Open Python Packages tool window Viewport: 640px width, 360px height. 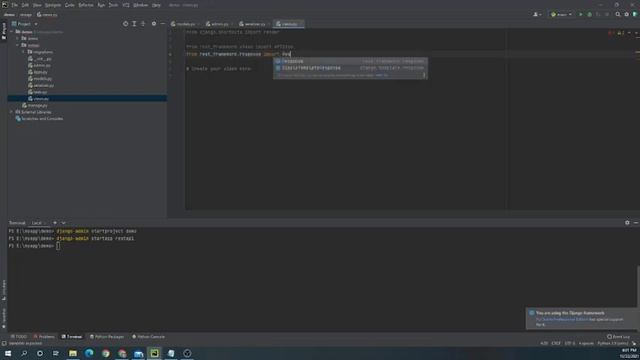[107, 337]
